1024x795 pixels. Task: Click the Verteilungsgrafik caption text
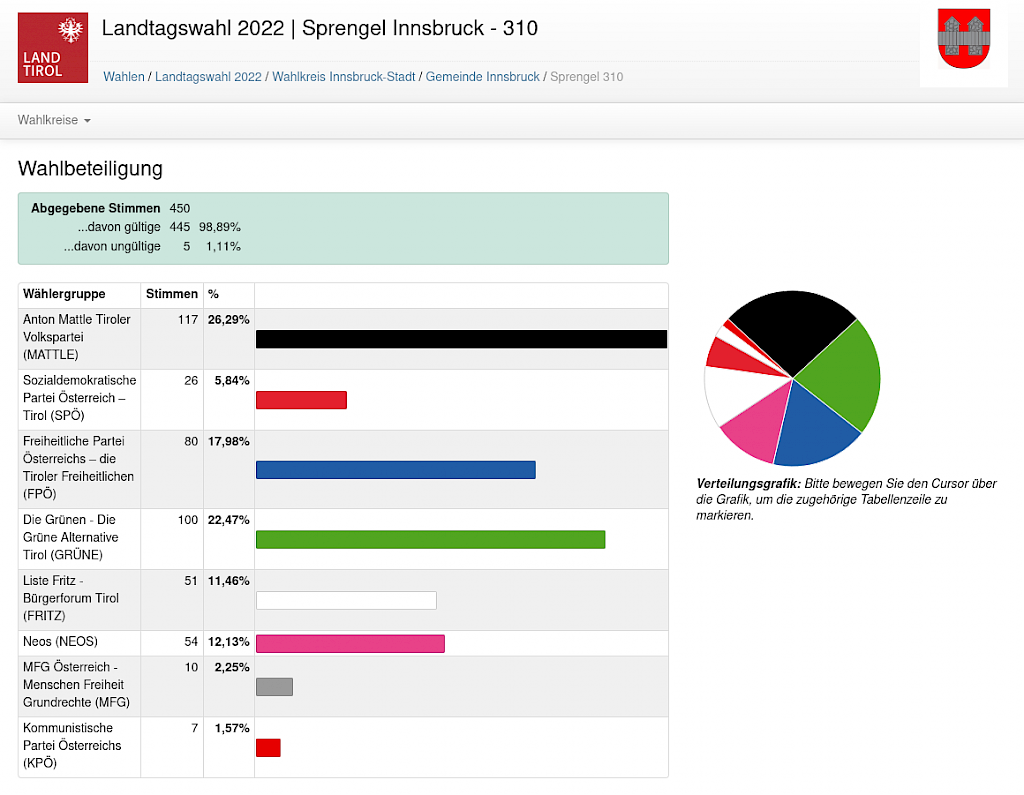tap(846, 499)
